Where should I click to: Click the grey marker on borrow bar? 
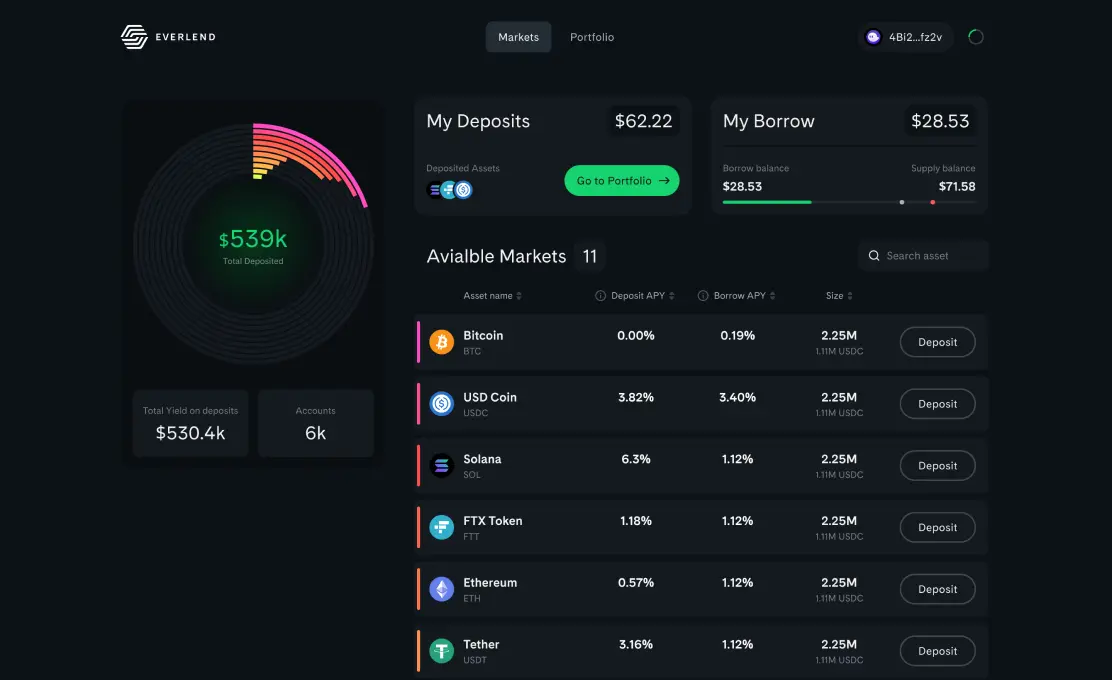coord(901,202)
